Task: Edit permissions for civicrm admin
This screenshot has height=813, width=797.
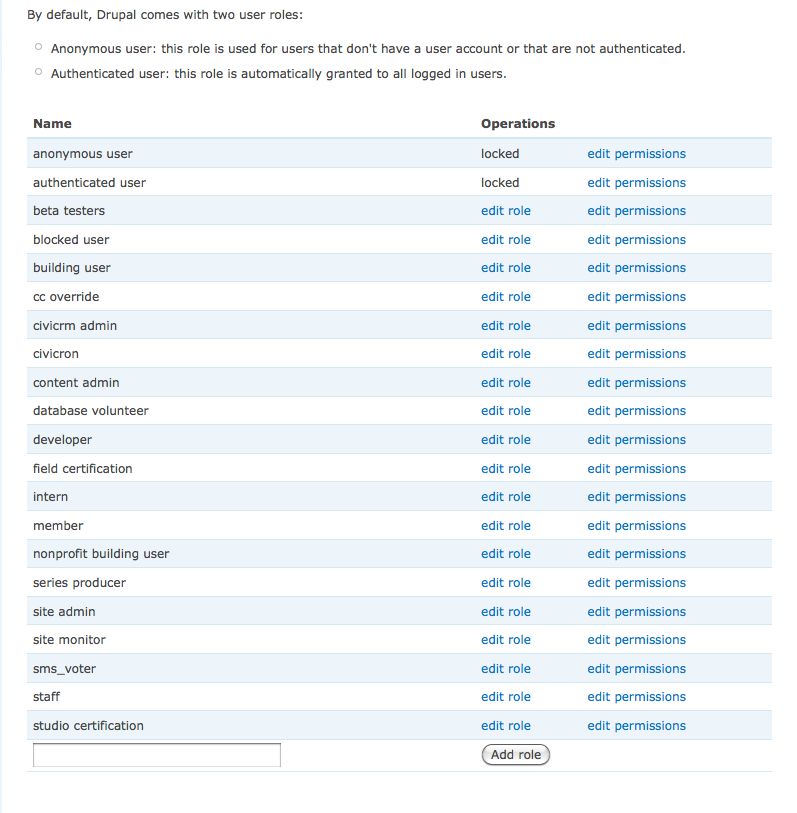Action: coord(636,326)
